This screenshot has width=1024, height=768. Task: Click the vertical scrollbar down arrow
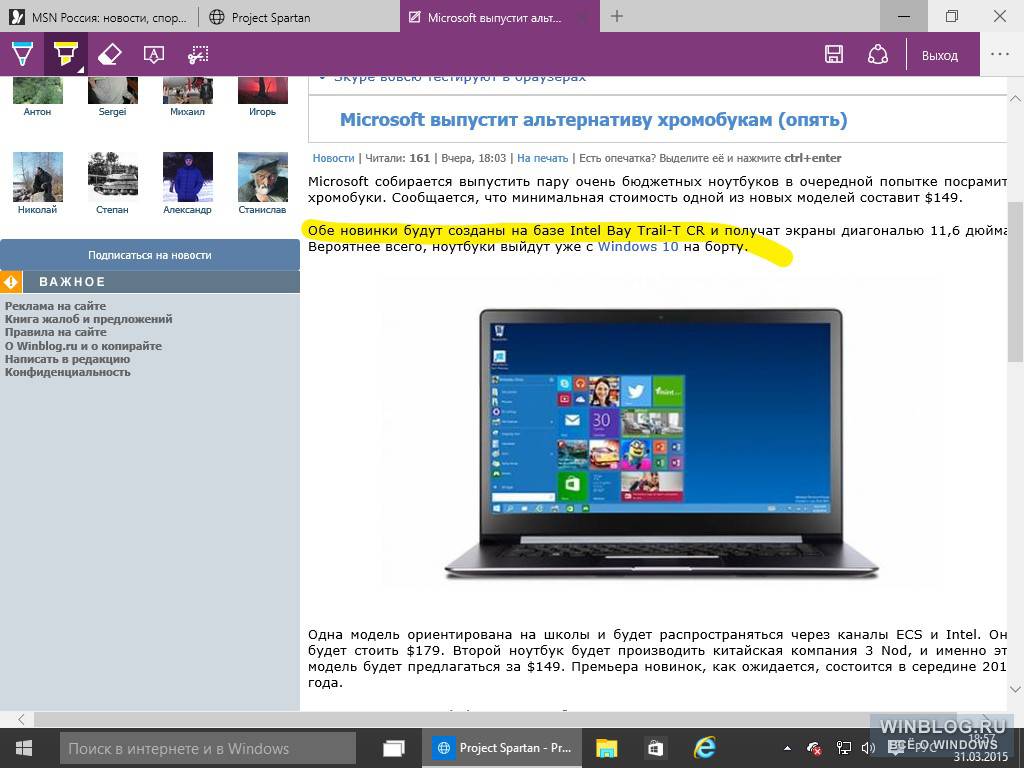1015,689
